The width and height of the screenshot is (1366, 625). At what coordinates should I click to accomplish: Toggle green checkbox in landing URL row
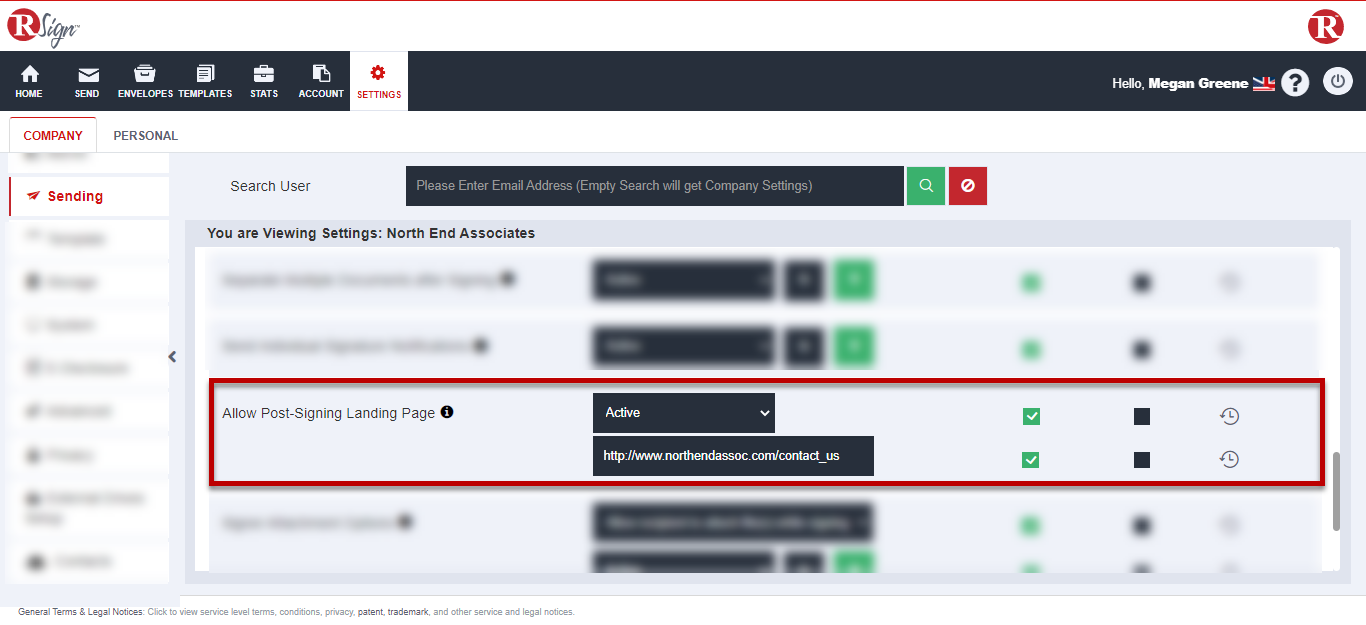[x=1031, y=460]
